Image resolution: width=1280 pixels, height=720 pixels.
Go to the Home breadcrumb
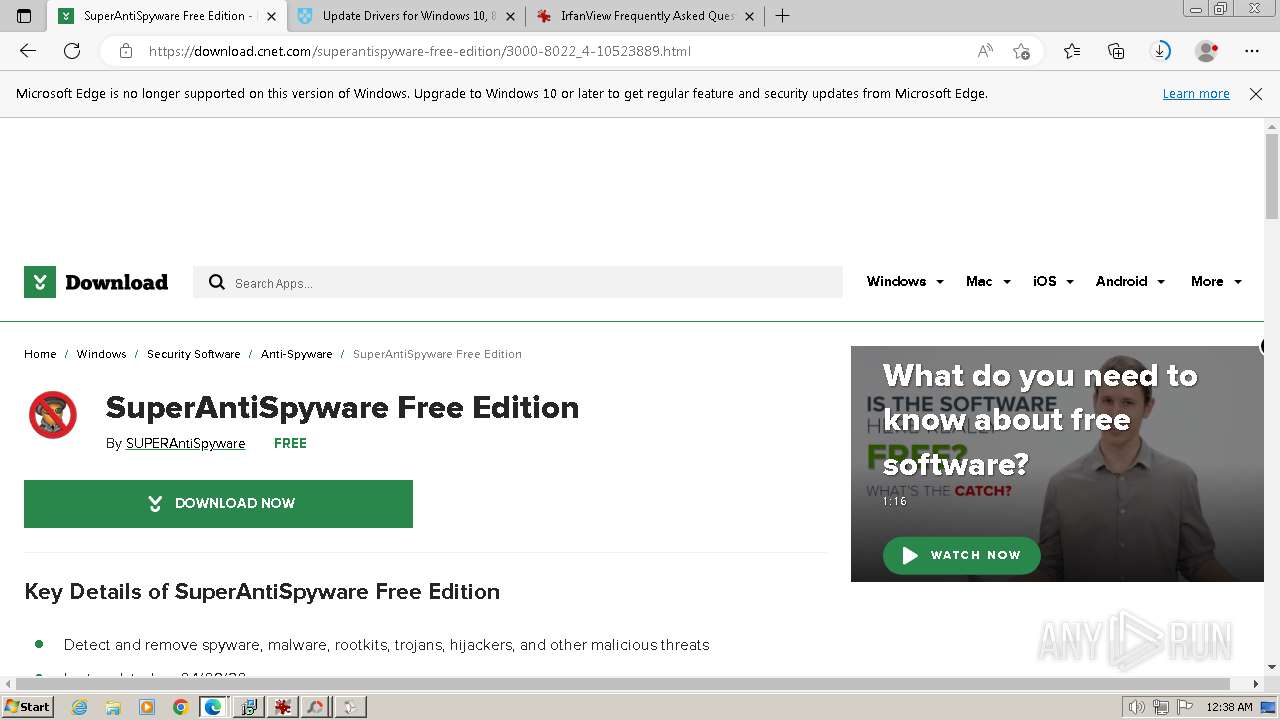[40, 354]
